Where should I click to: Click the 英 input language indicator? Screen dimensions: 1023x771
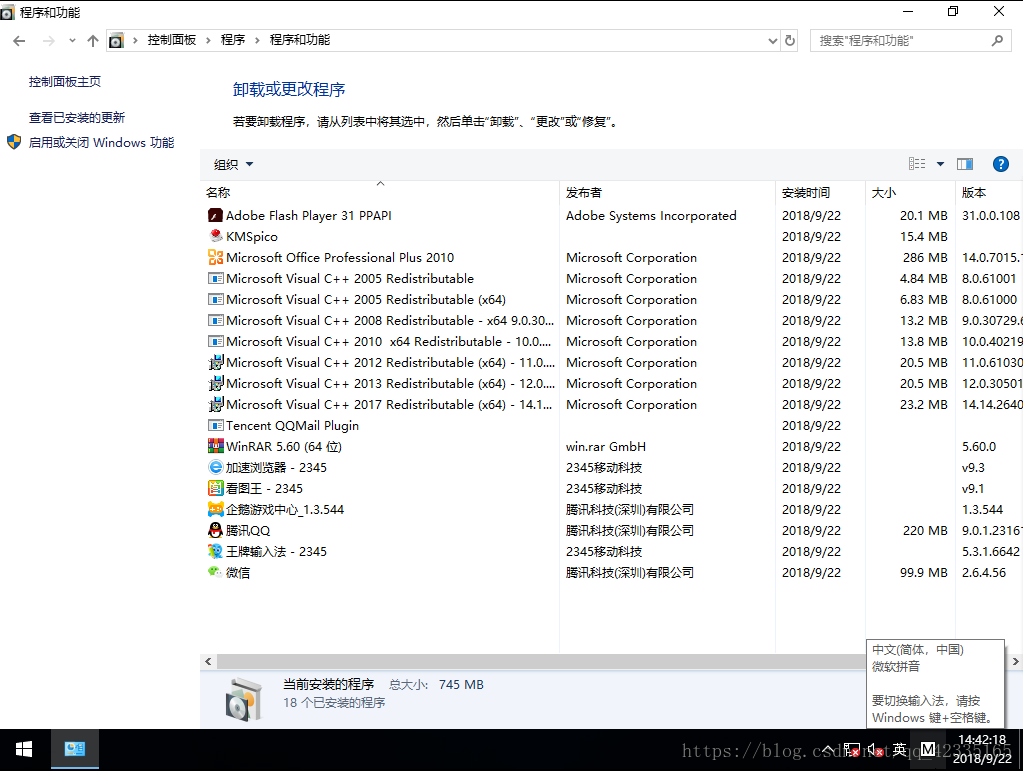[900, 750]
